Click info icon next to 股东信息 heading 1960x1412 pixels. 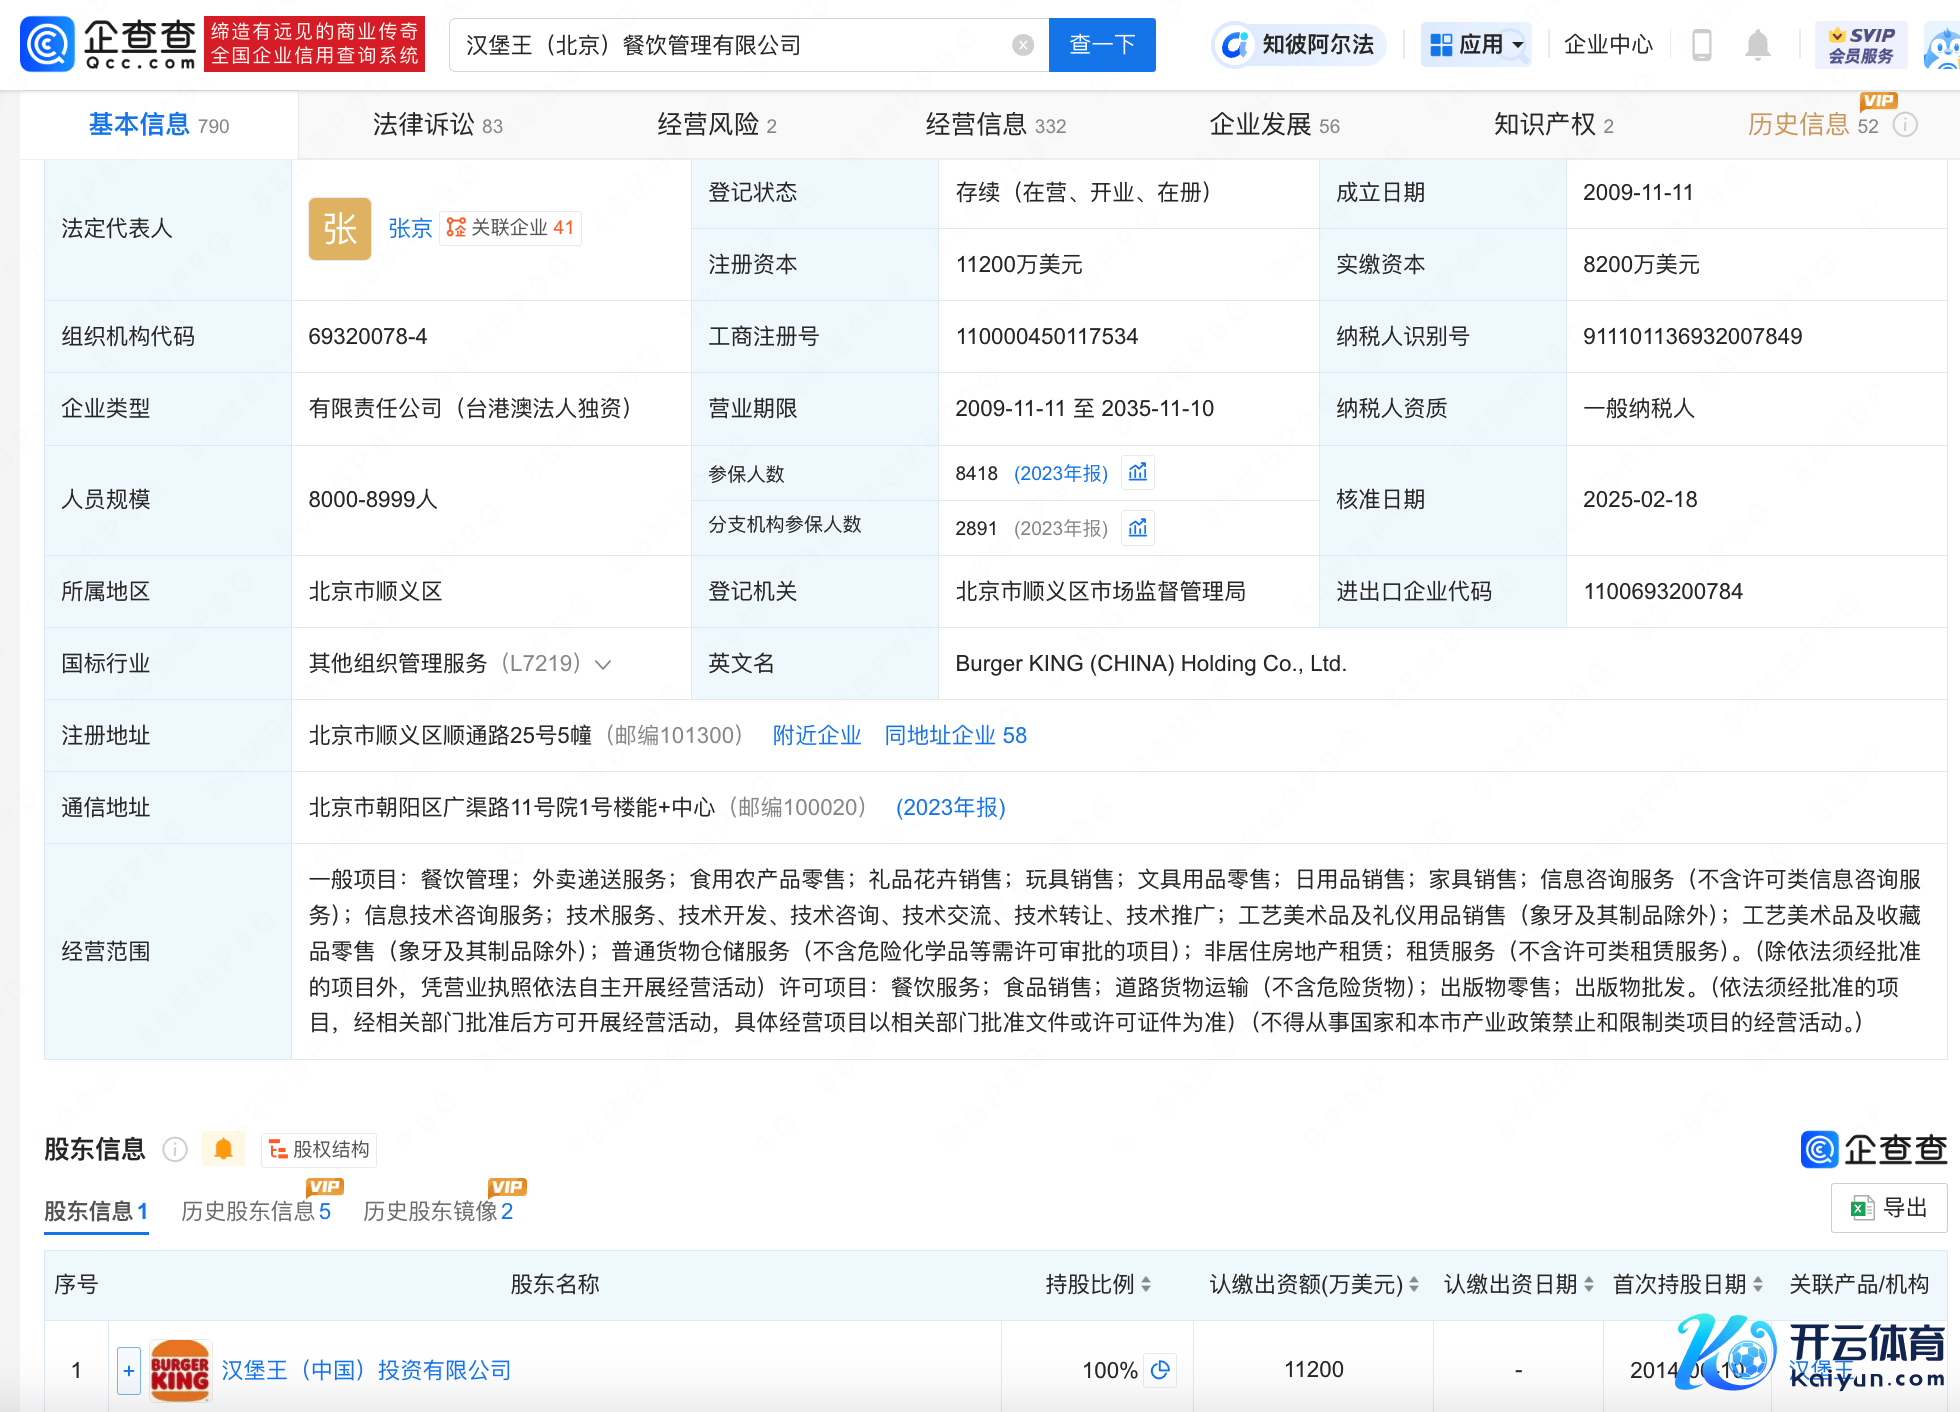pyautogui.click(x=175, y=1149)
